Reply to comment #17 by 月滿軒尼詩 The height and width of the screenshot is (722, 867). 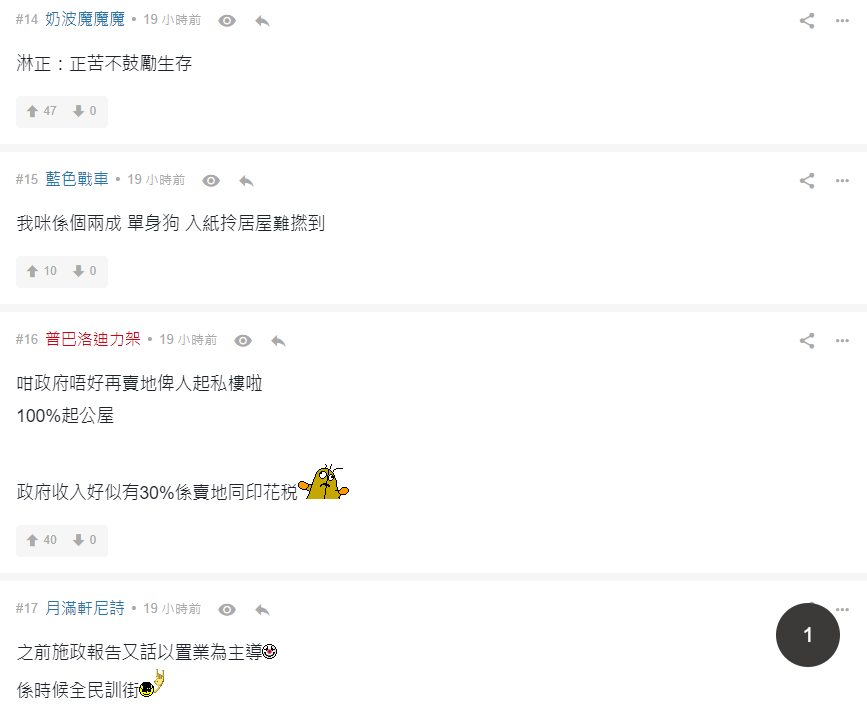pos(262,610)
